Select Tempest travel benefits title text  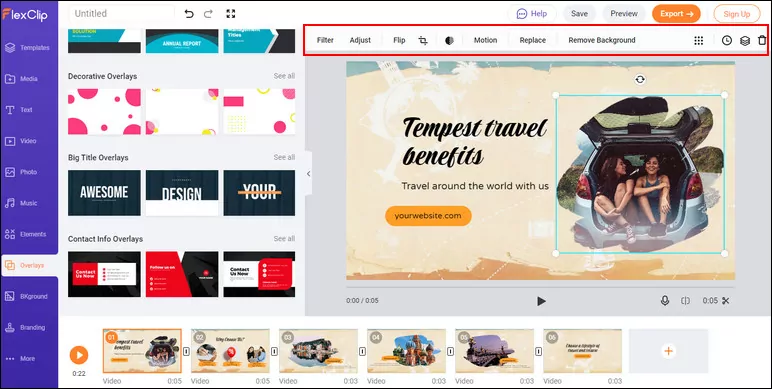[475, 142]
